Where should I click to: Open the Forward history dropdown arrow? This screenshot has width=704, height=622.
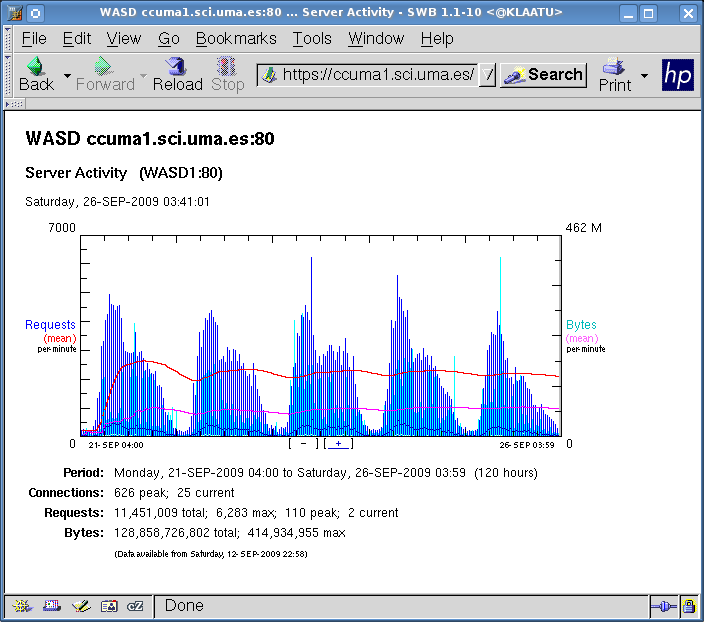(x=143, y=75)
